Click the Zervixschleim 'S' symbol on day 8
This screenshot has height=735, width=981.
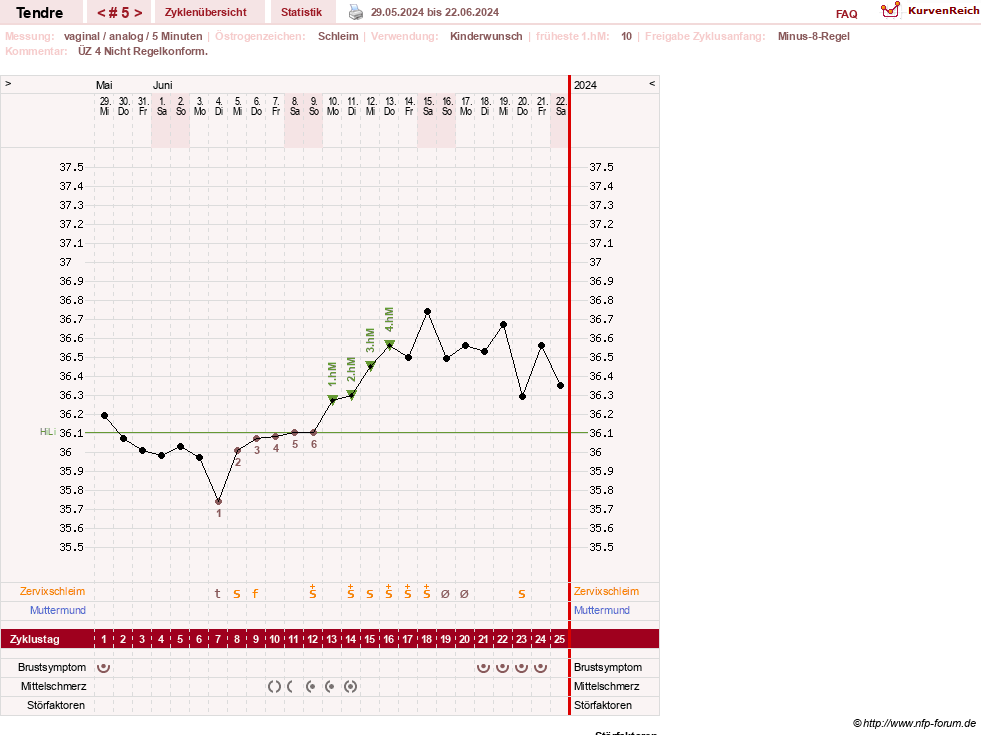pyautogui.click(x=236, y=594)
